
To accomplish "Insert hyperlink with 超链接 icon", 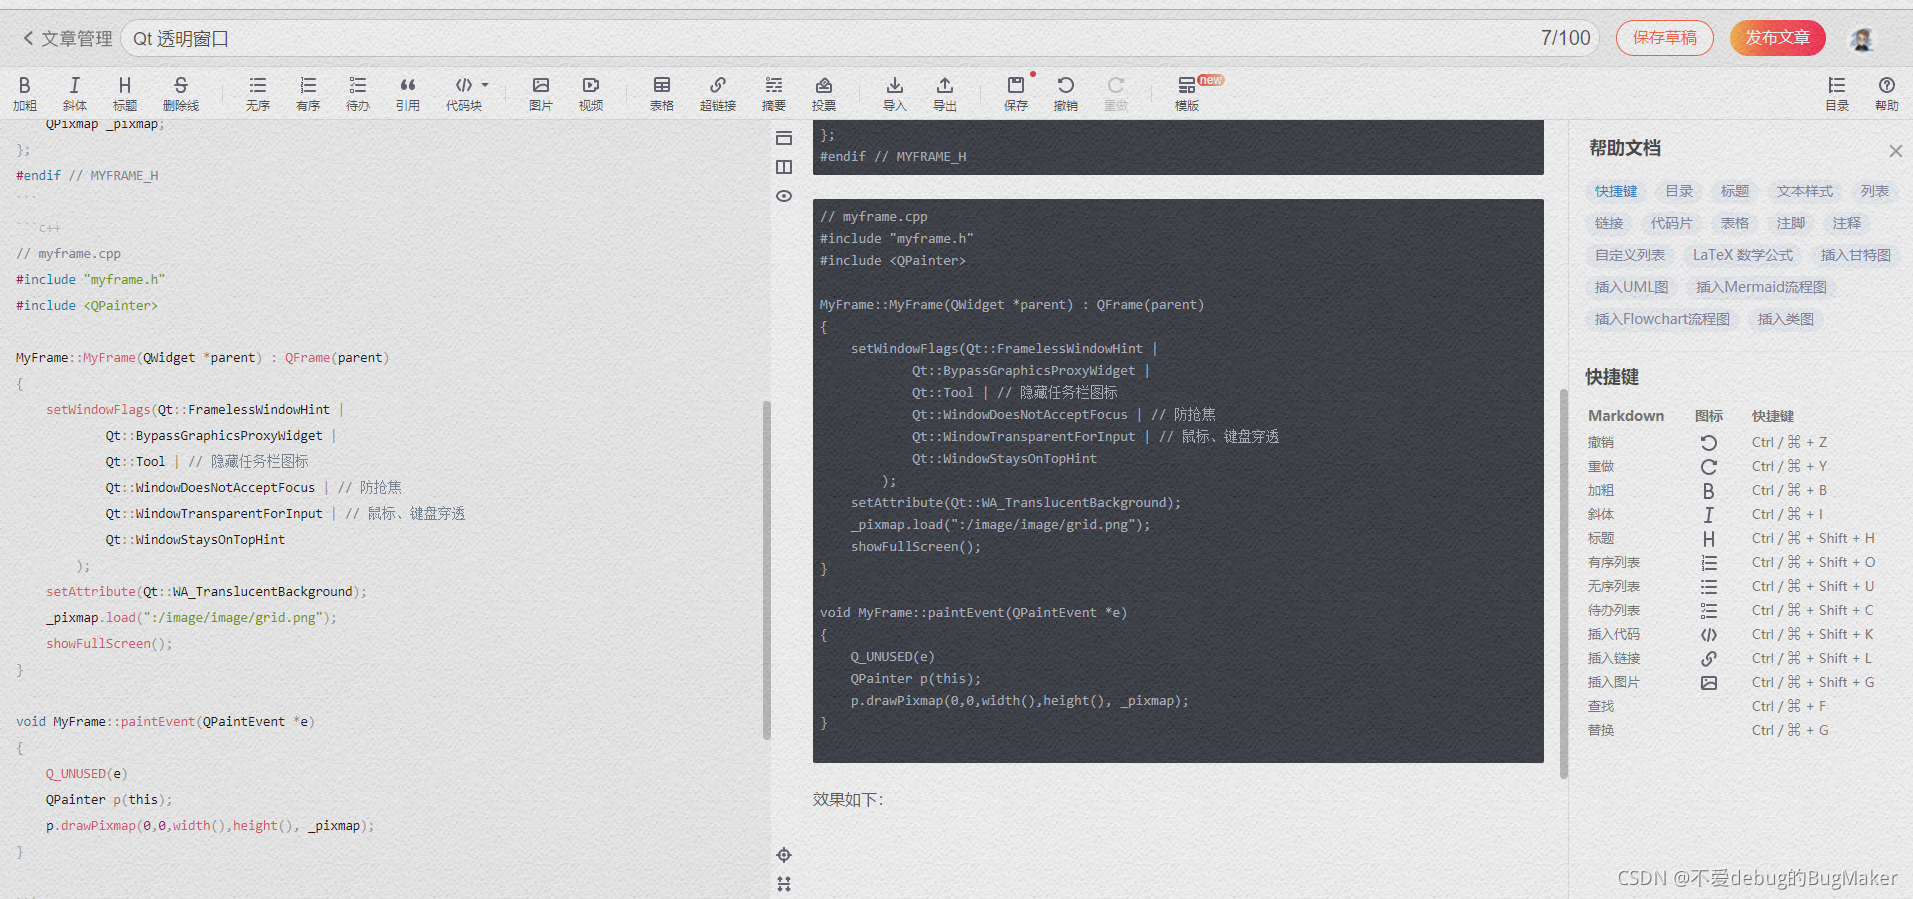I will (718, 93).
